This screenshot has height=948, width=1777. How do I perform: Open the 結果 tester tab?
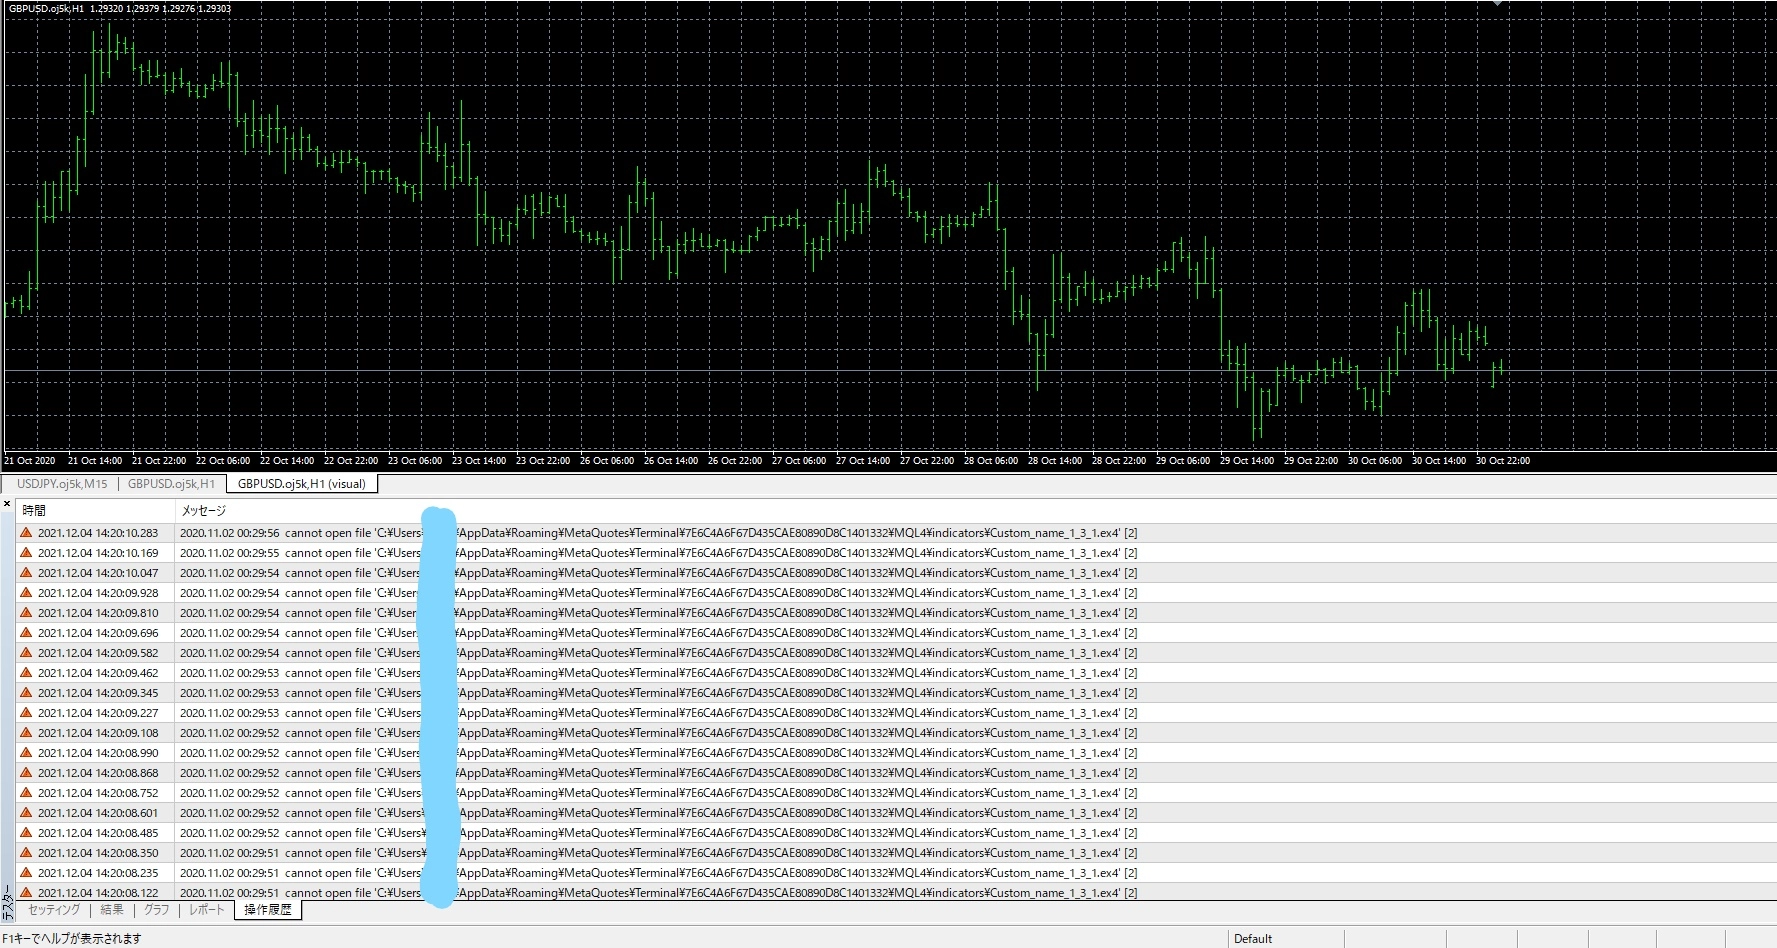112,910
